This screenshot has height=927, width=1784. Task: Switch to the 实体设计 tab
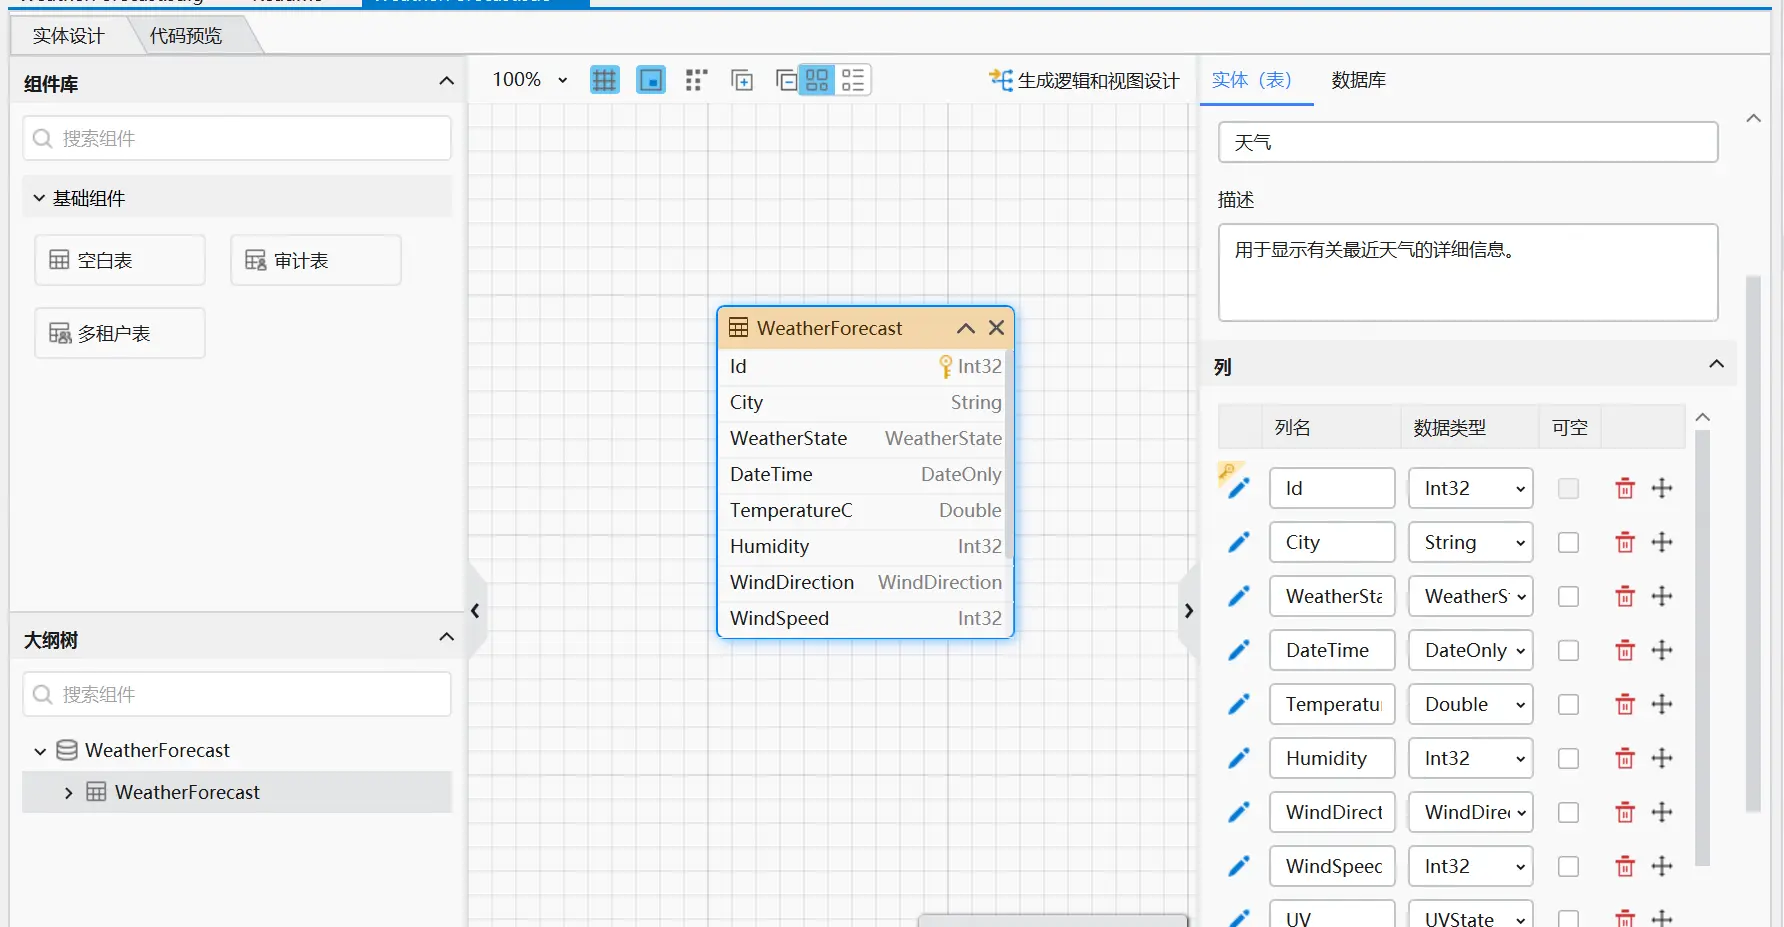tap(69, 36)
